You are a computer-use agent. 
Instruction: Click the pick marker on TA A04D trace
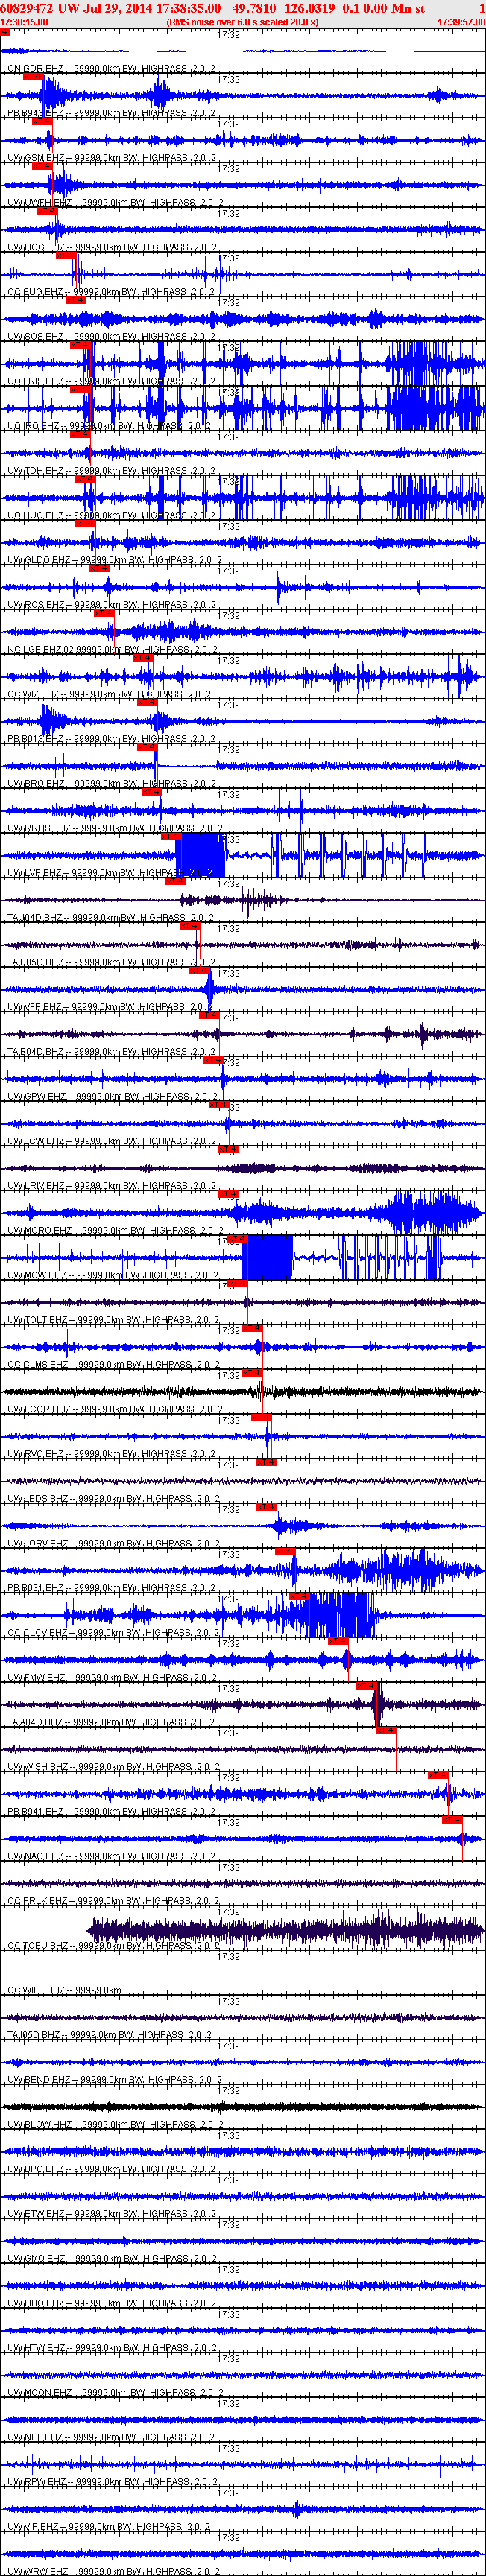tap(366, 1685)
